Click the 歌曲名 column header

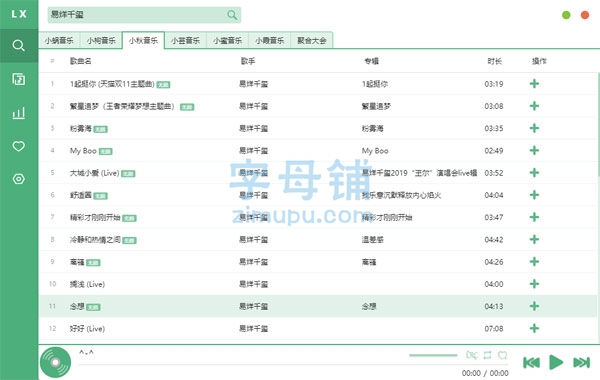click(x=80, y=61)
